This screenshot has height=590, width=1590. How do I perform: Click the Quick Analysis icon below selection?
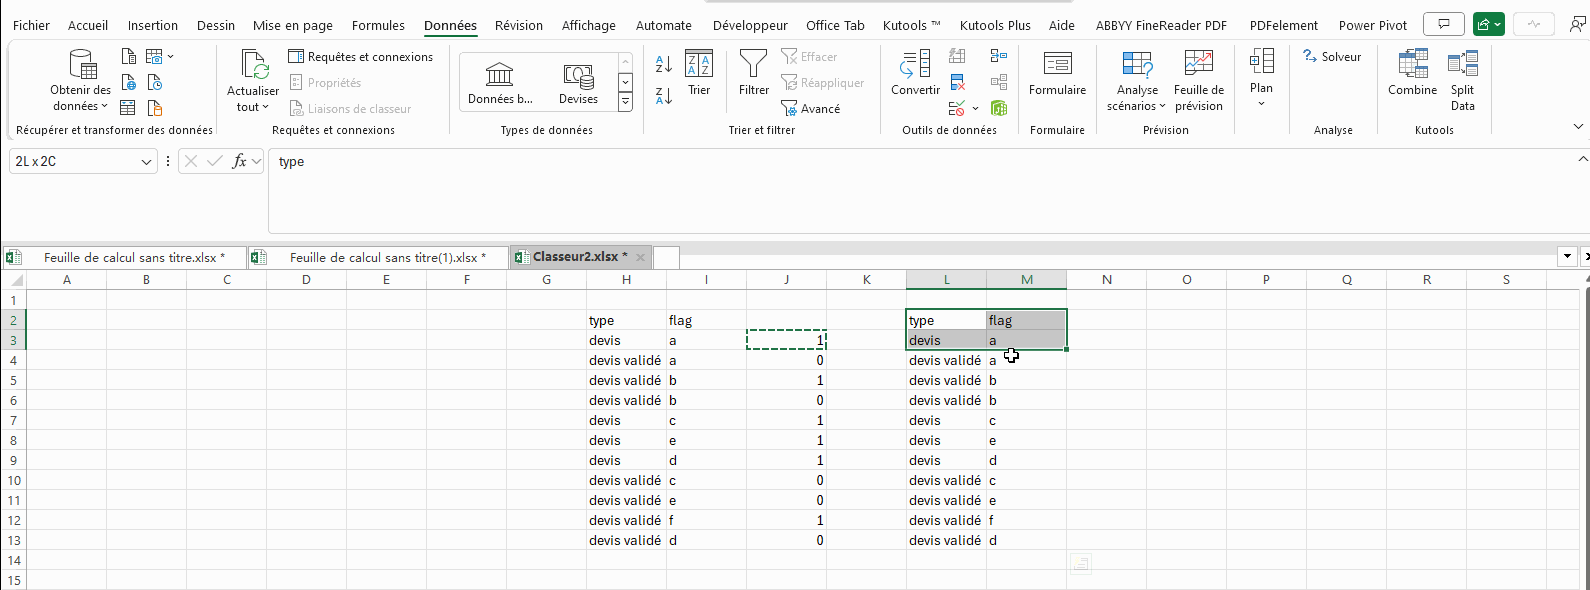[1080, 564]
